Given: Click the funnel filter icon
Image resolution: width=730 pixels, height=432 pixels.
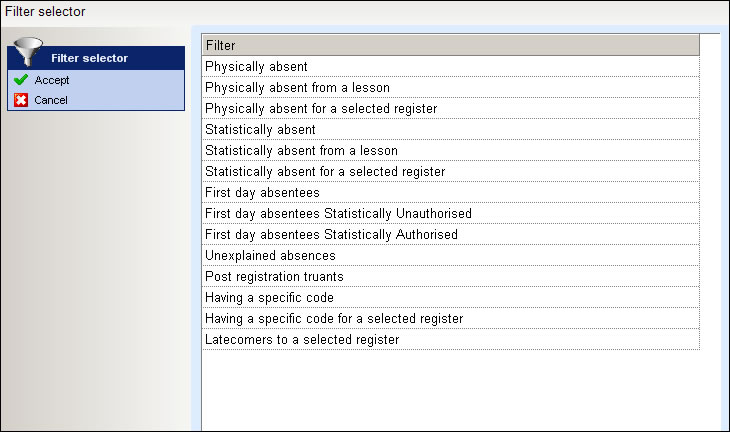Looking at the screenshot, I should coord(28,51).
